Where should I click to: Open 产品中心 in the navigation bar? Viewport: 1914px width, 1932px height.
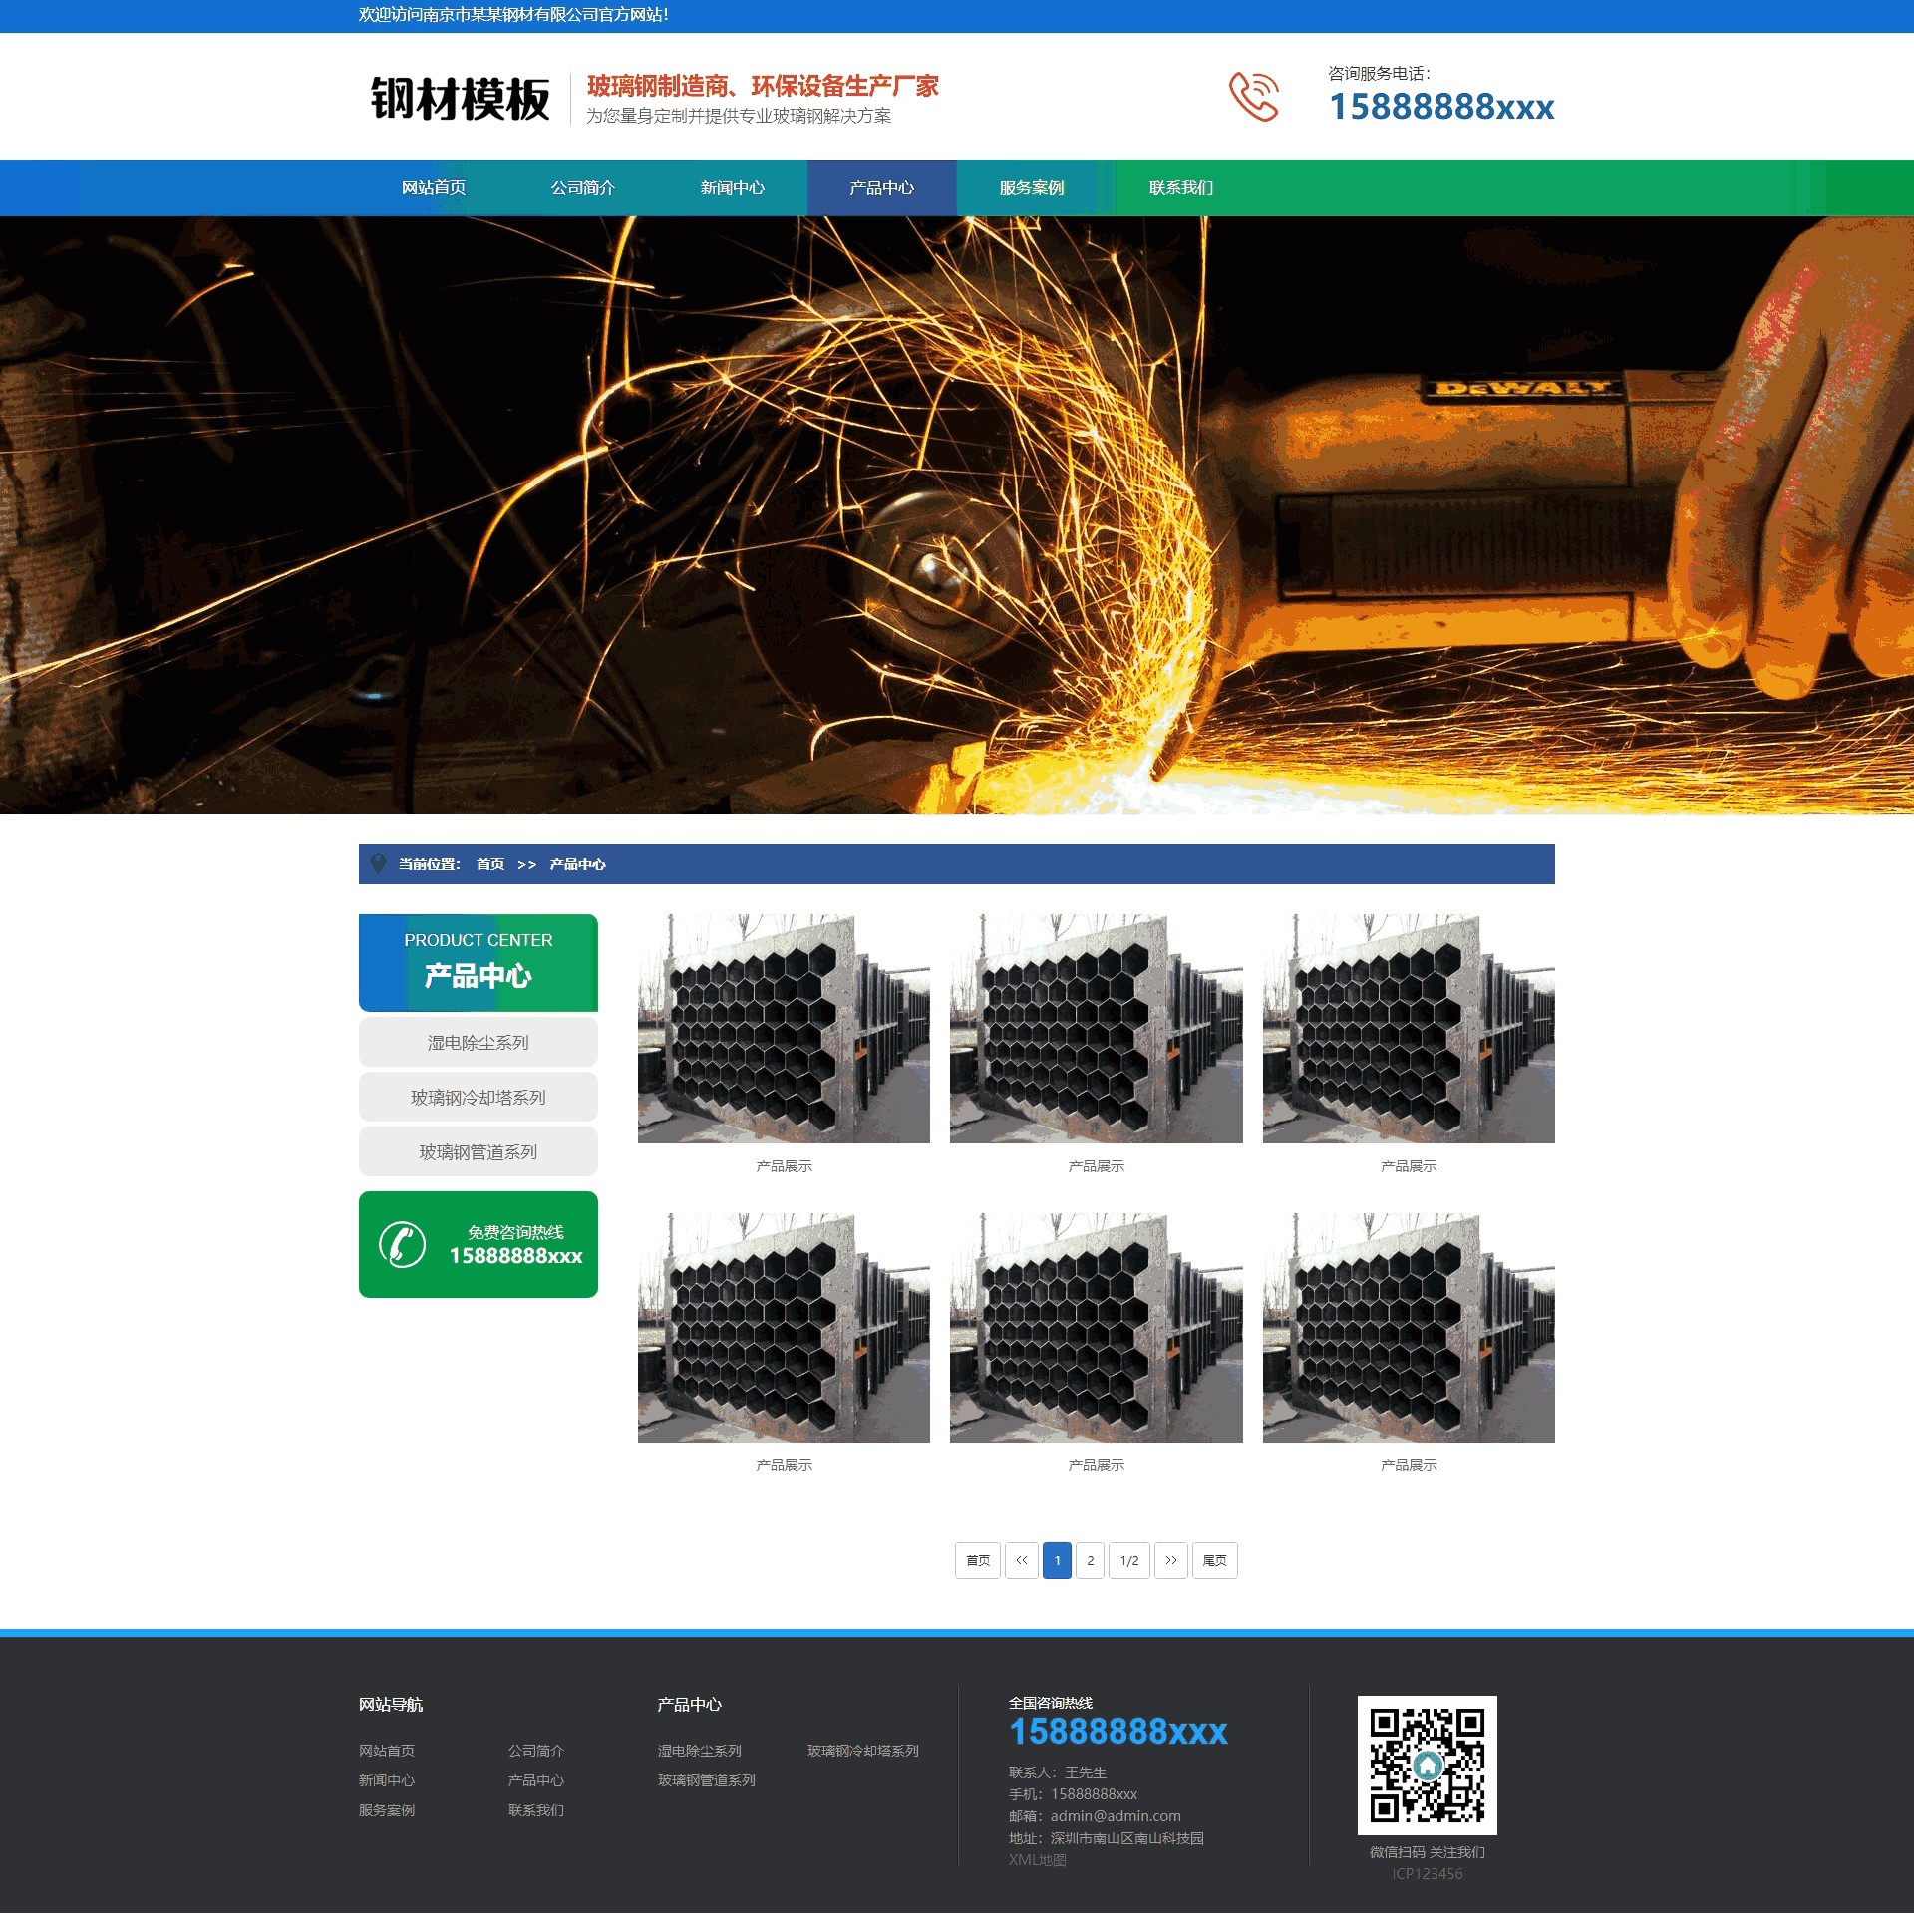pos(881,188)
